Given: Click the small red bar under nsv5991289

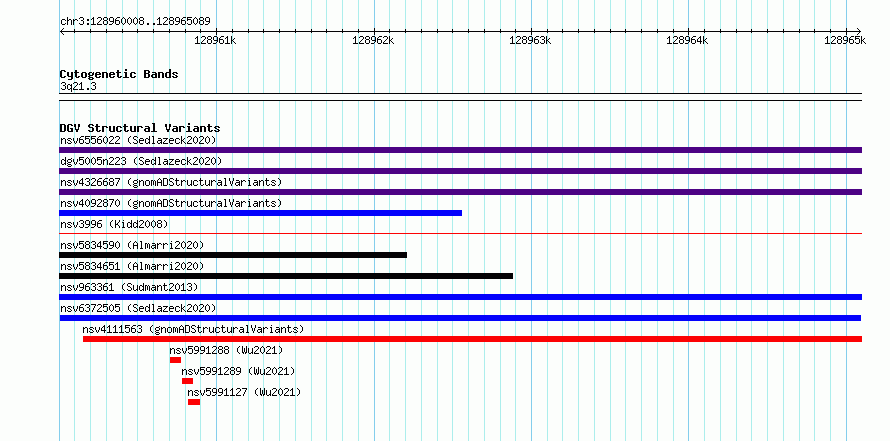Looking at the screenshot, I should [187, 381].
